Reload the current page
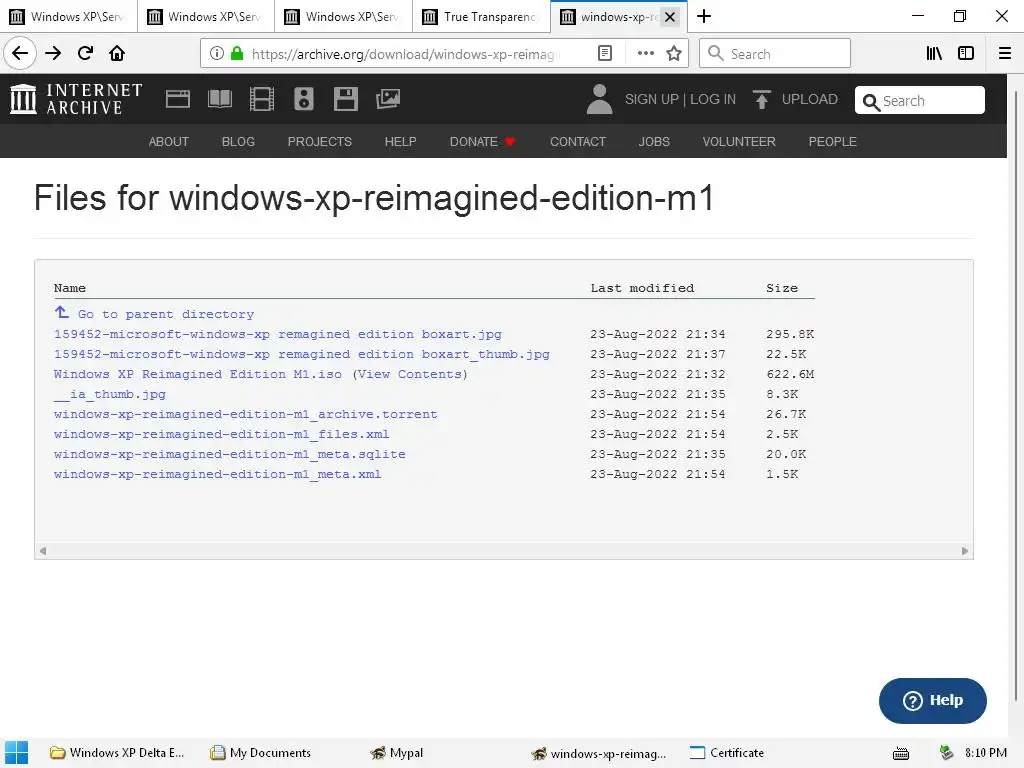This screenshot has width=1024, height=768. click(x=85, y=54)
